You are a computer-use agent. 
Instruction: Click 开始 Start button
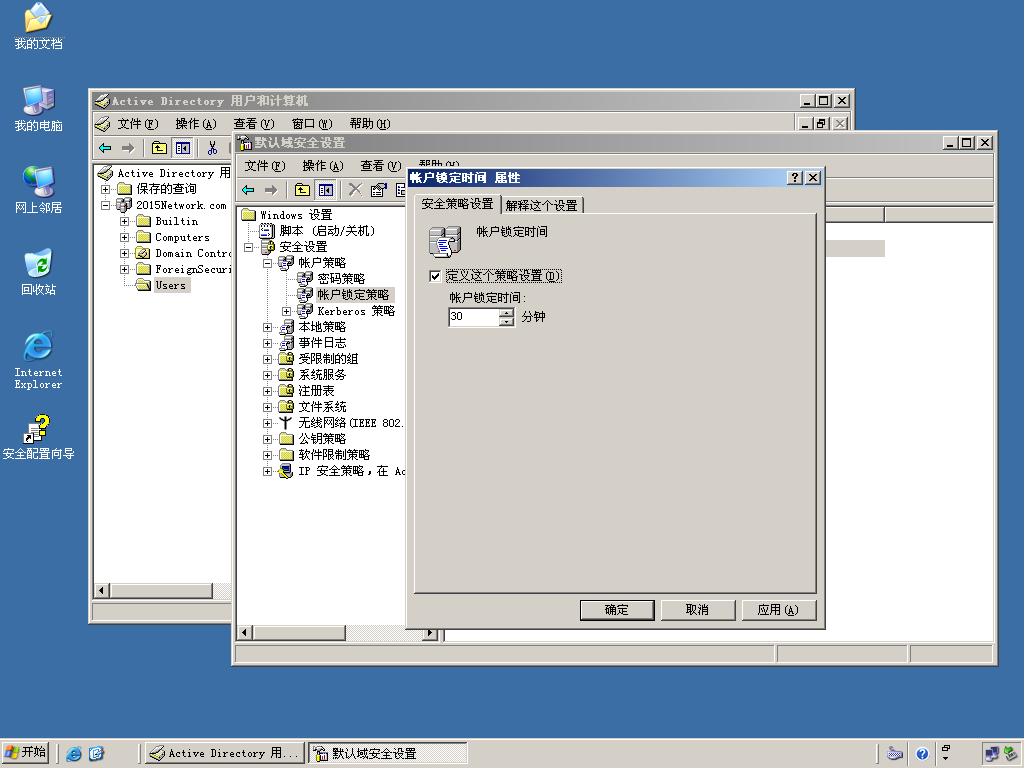[x=25, y=753]
